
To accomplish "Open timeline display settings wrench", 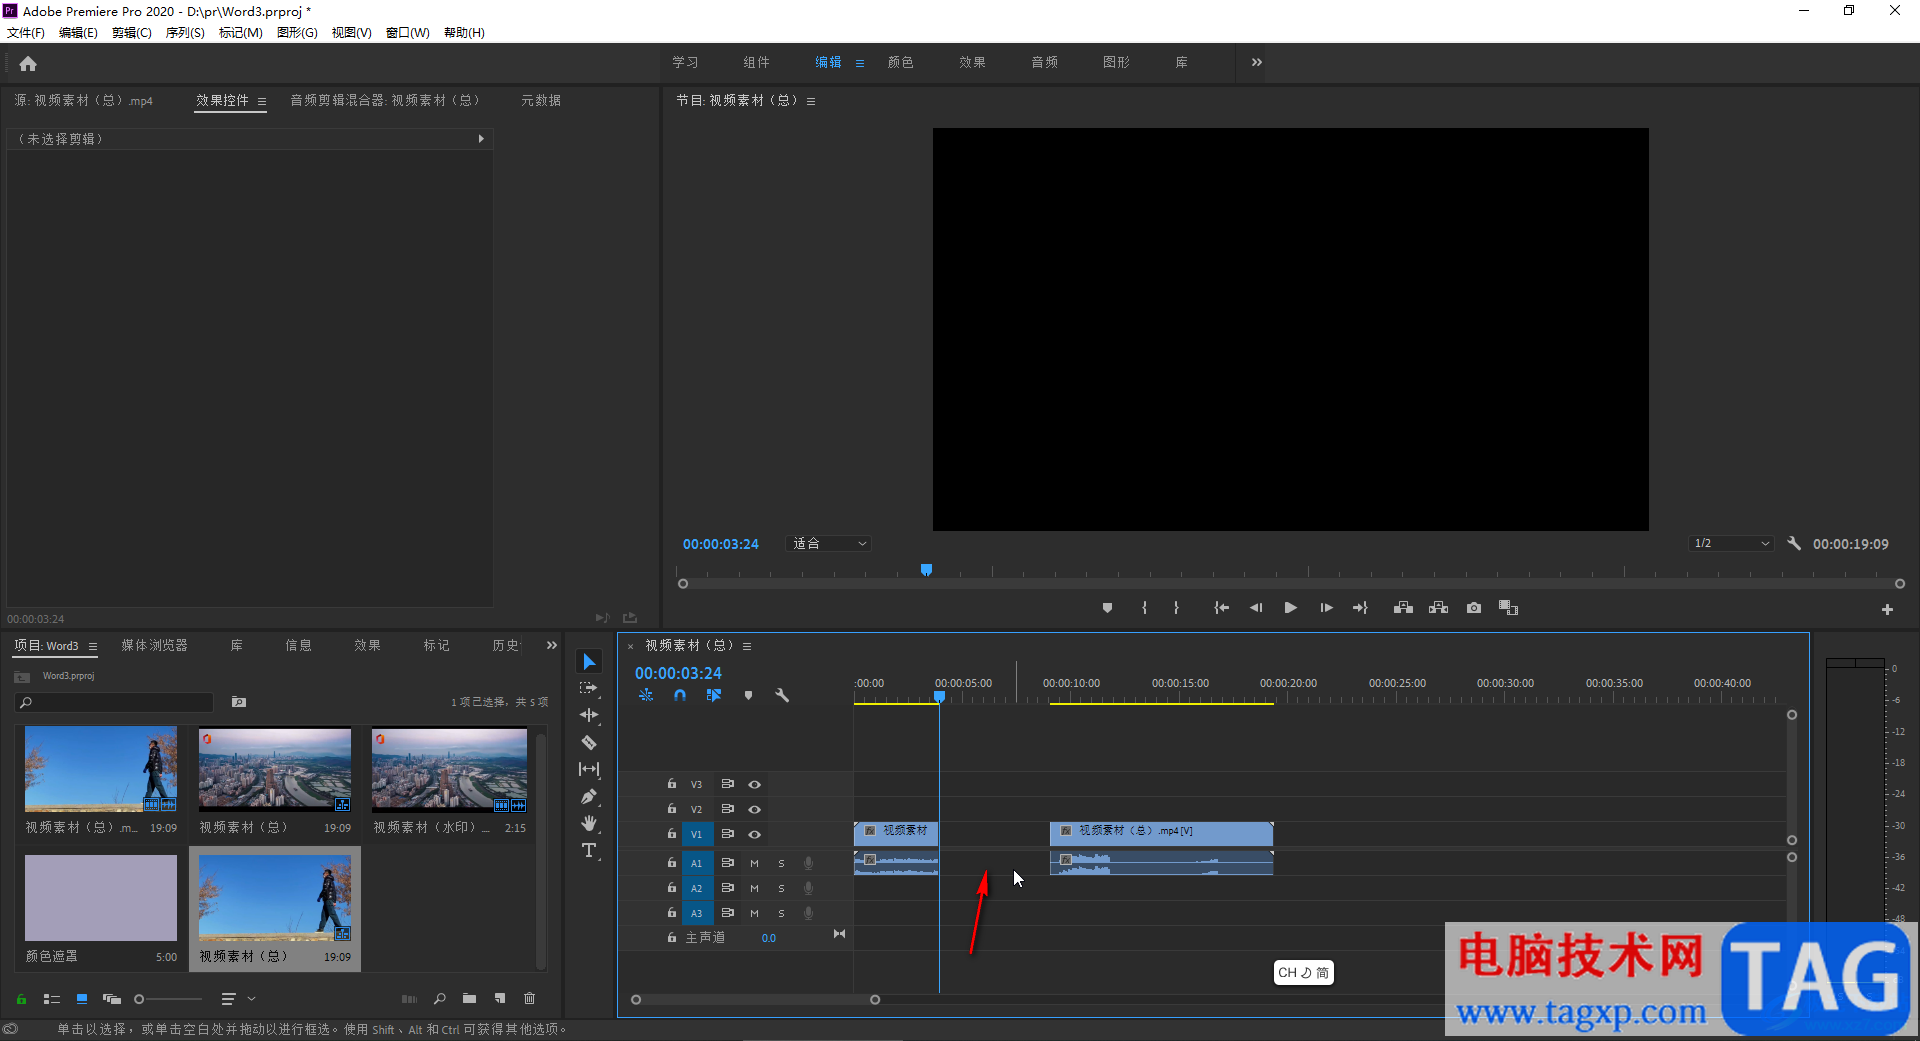I will [782, 695].
